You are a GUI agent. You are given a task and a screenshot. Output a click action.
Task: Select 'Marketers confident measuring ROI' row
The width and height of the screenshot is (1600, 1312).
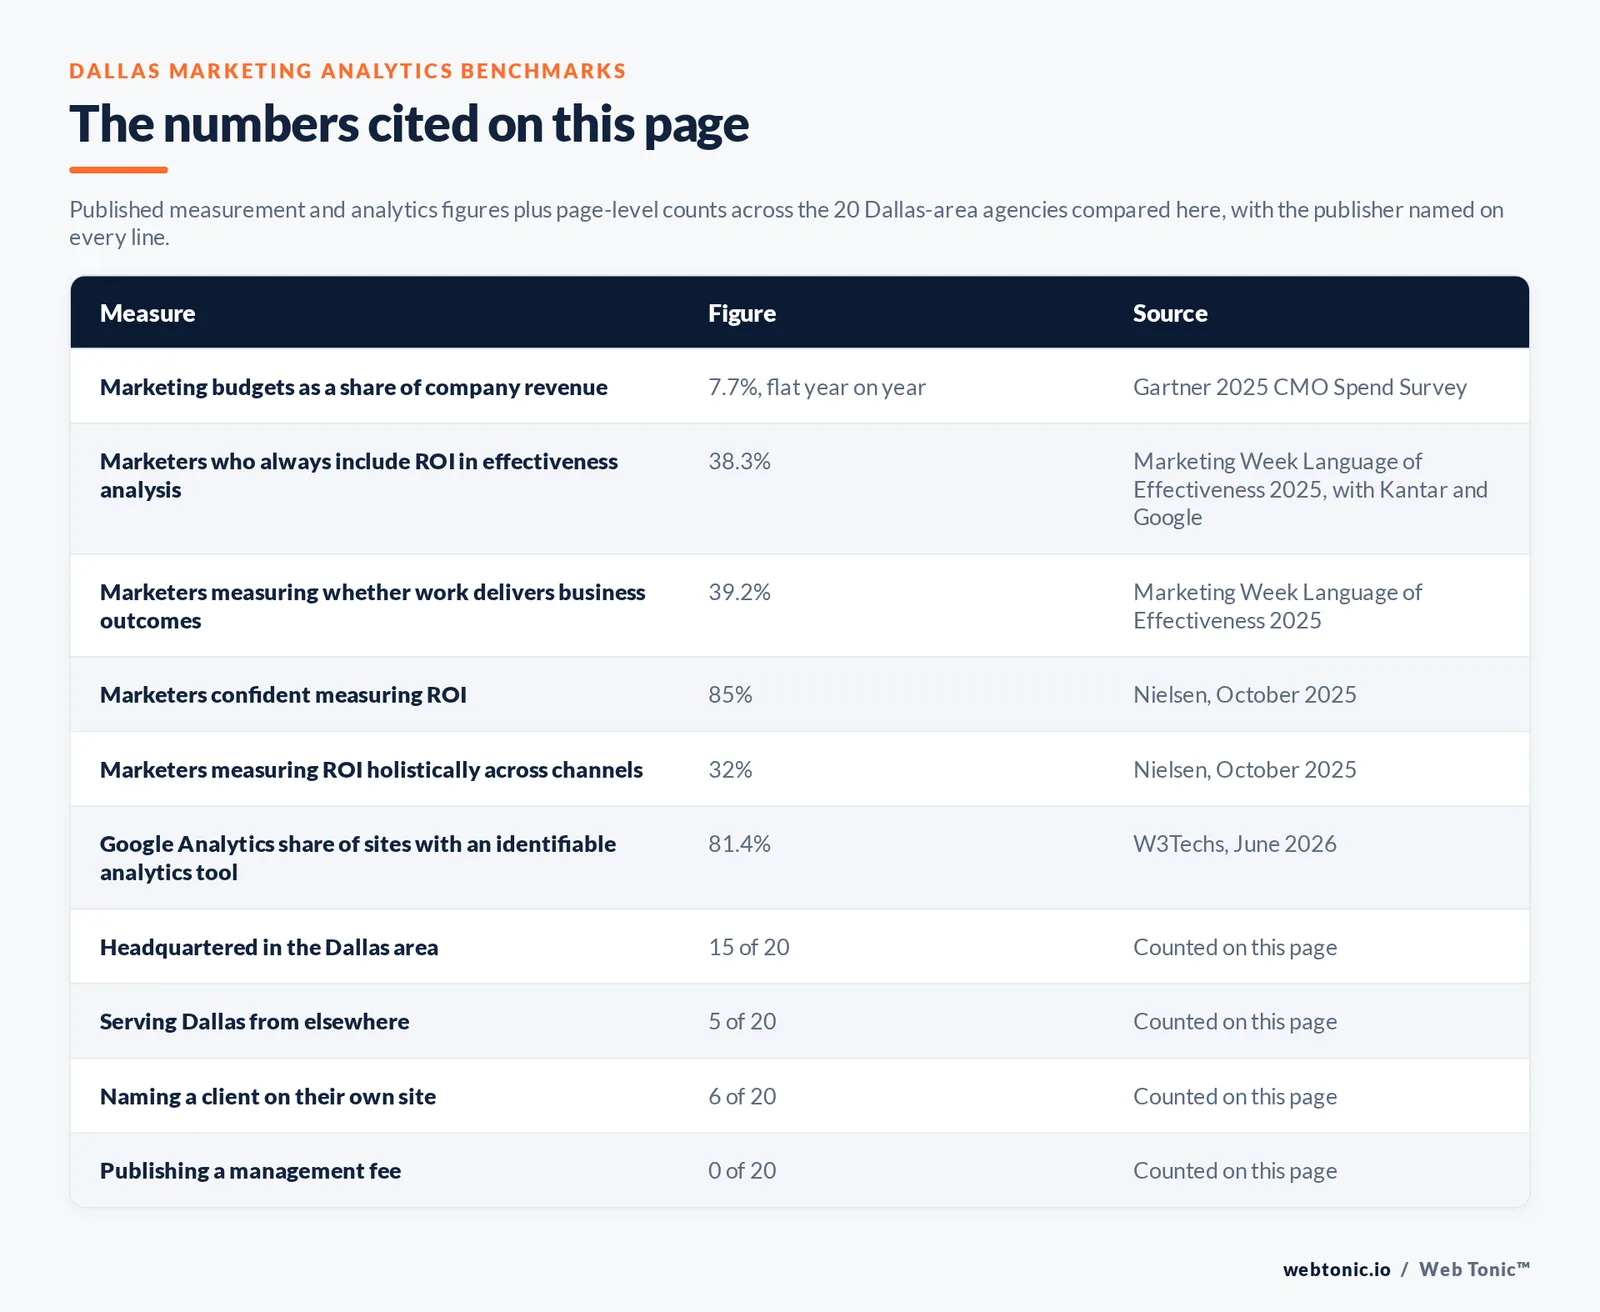point(799,694)
